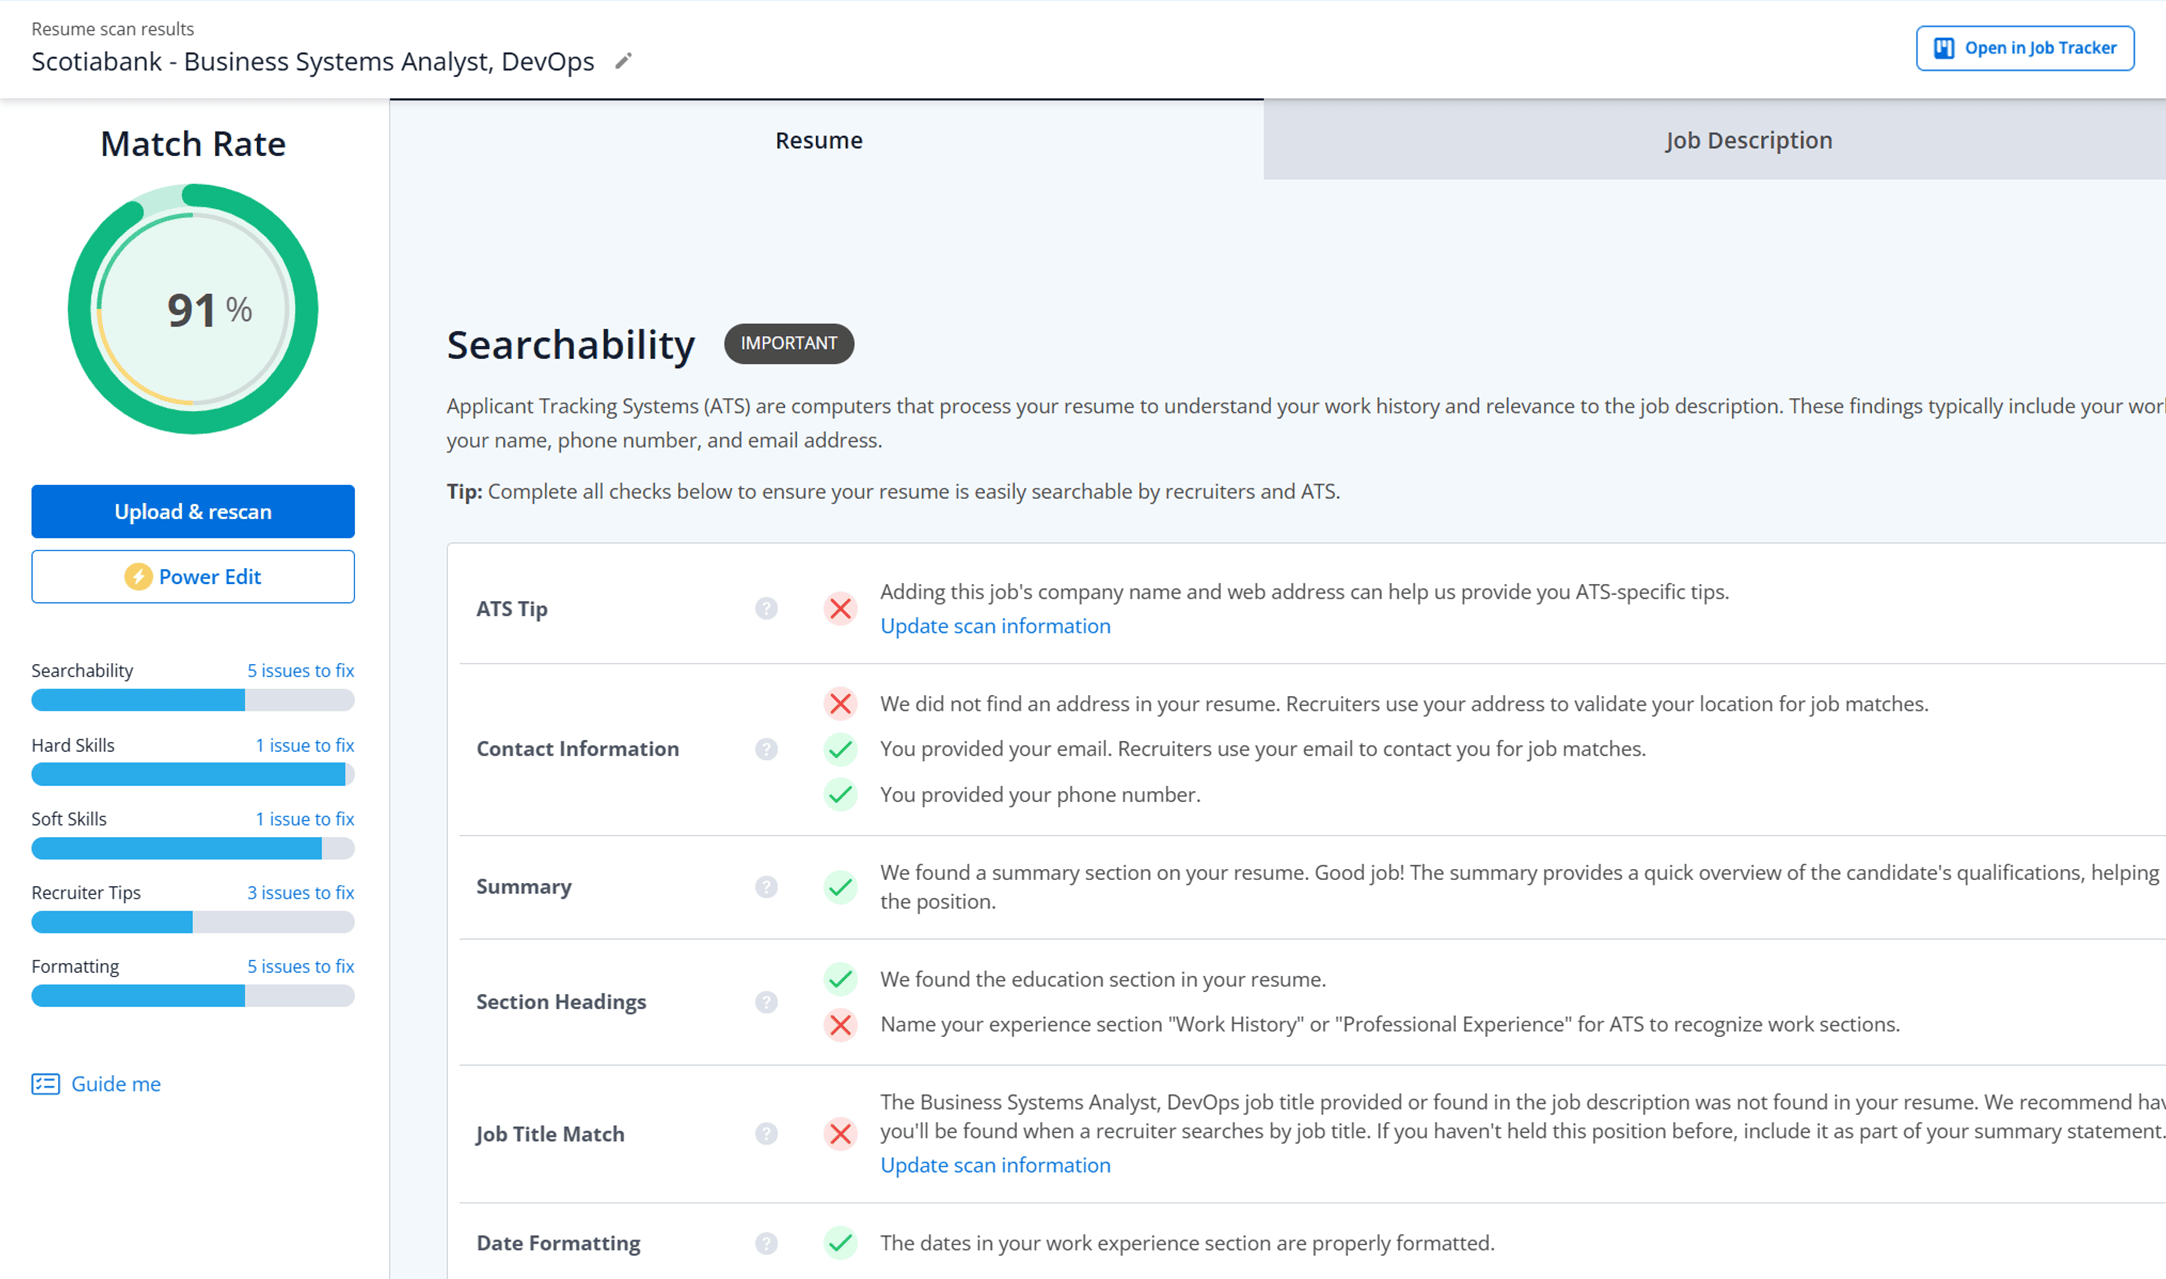Click the 91% match rate circle
This screenshot has width=2166, height=1279.
[x=193, y=309]
